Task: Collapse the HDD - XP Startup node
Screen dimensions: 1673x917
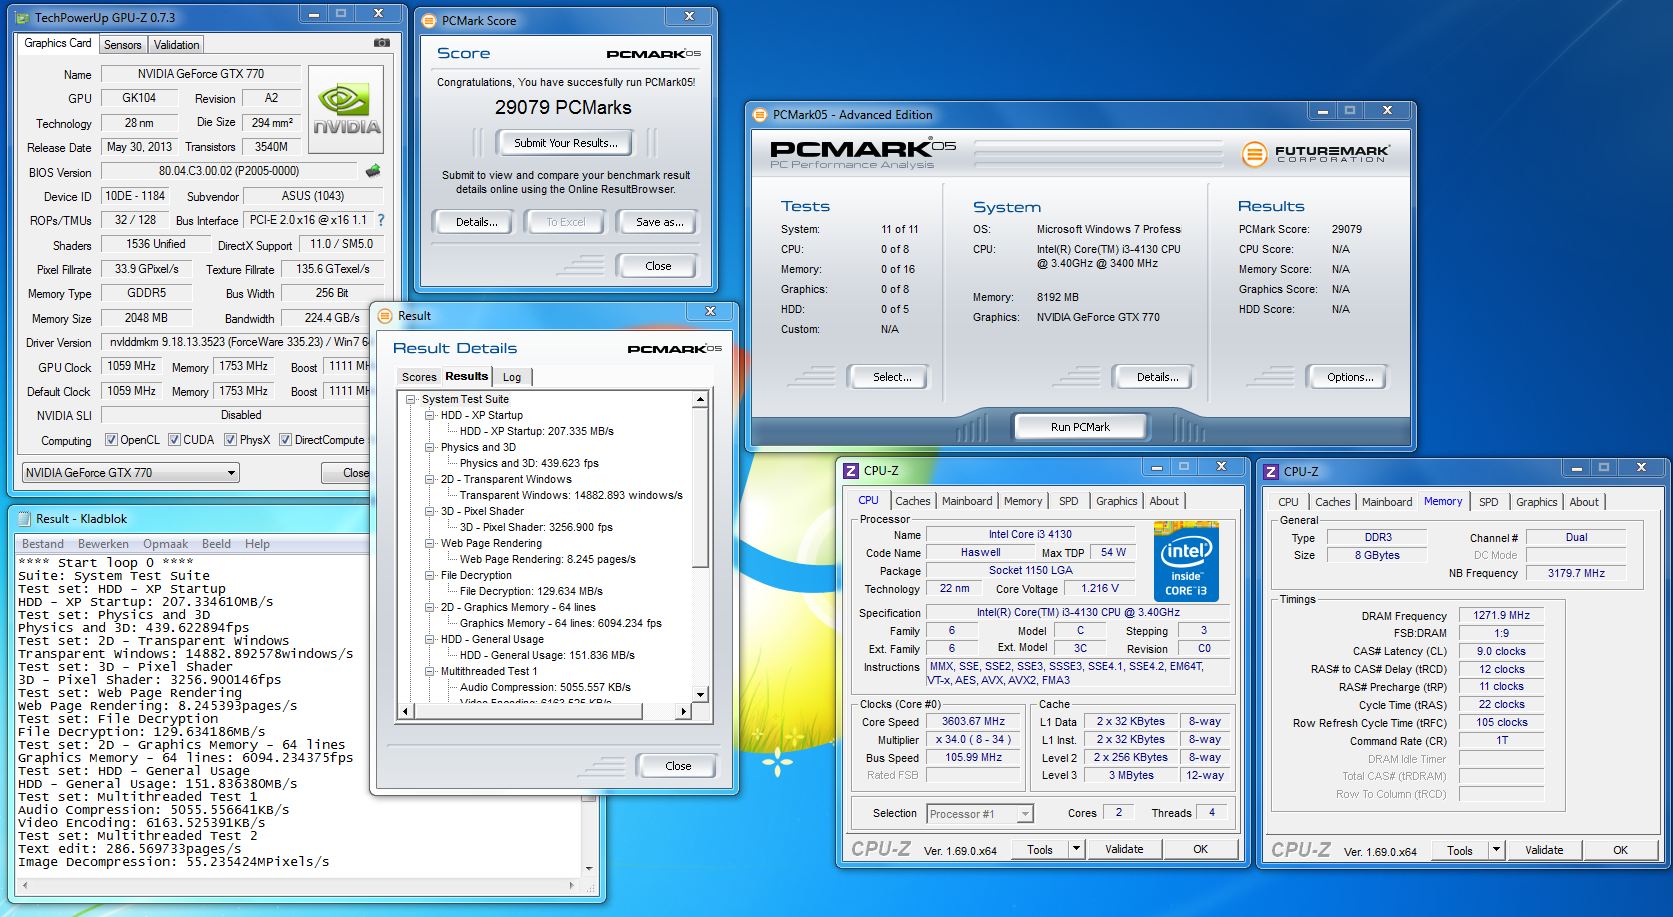Action: pos(429,415)
